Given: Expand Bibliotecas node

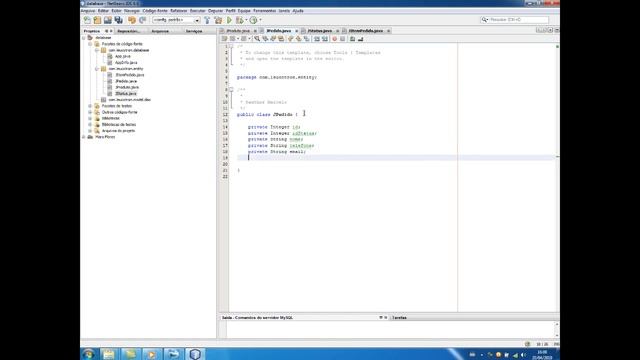Looking at the screenshot, I should click(x=90, y=118).
